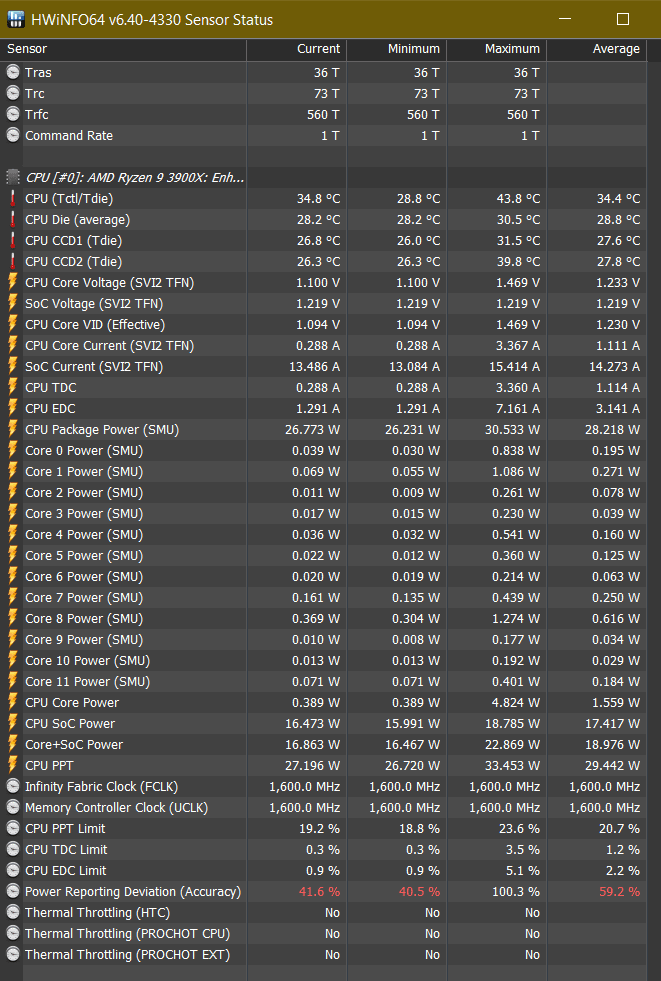Select the Core 8 Power (SMU) row

pyautogui.click(x=323, y=618)
